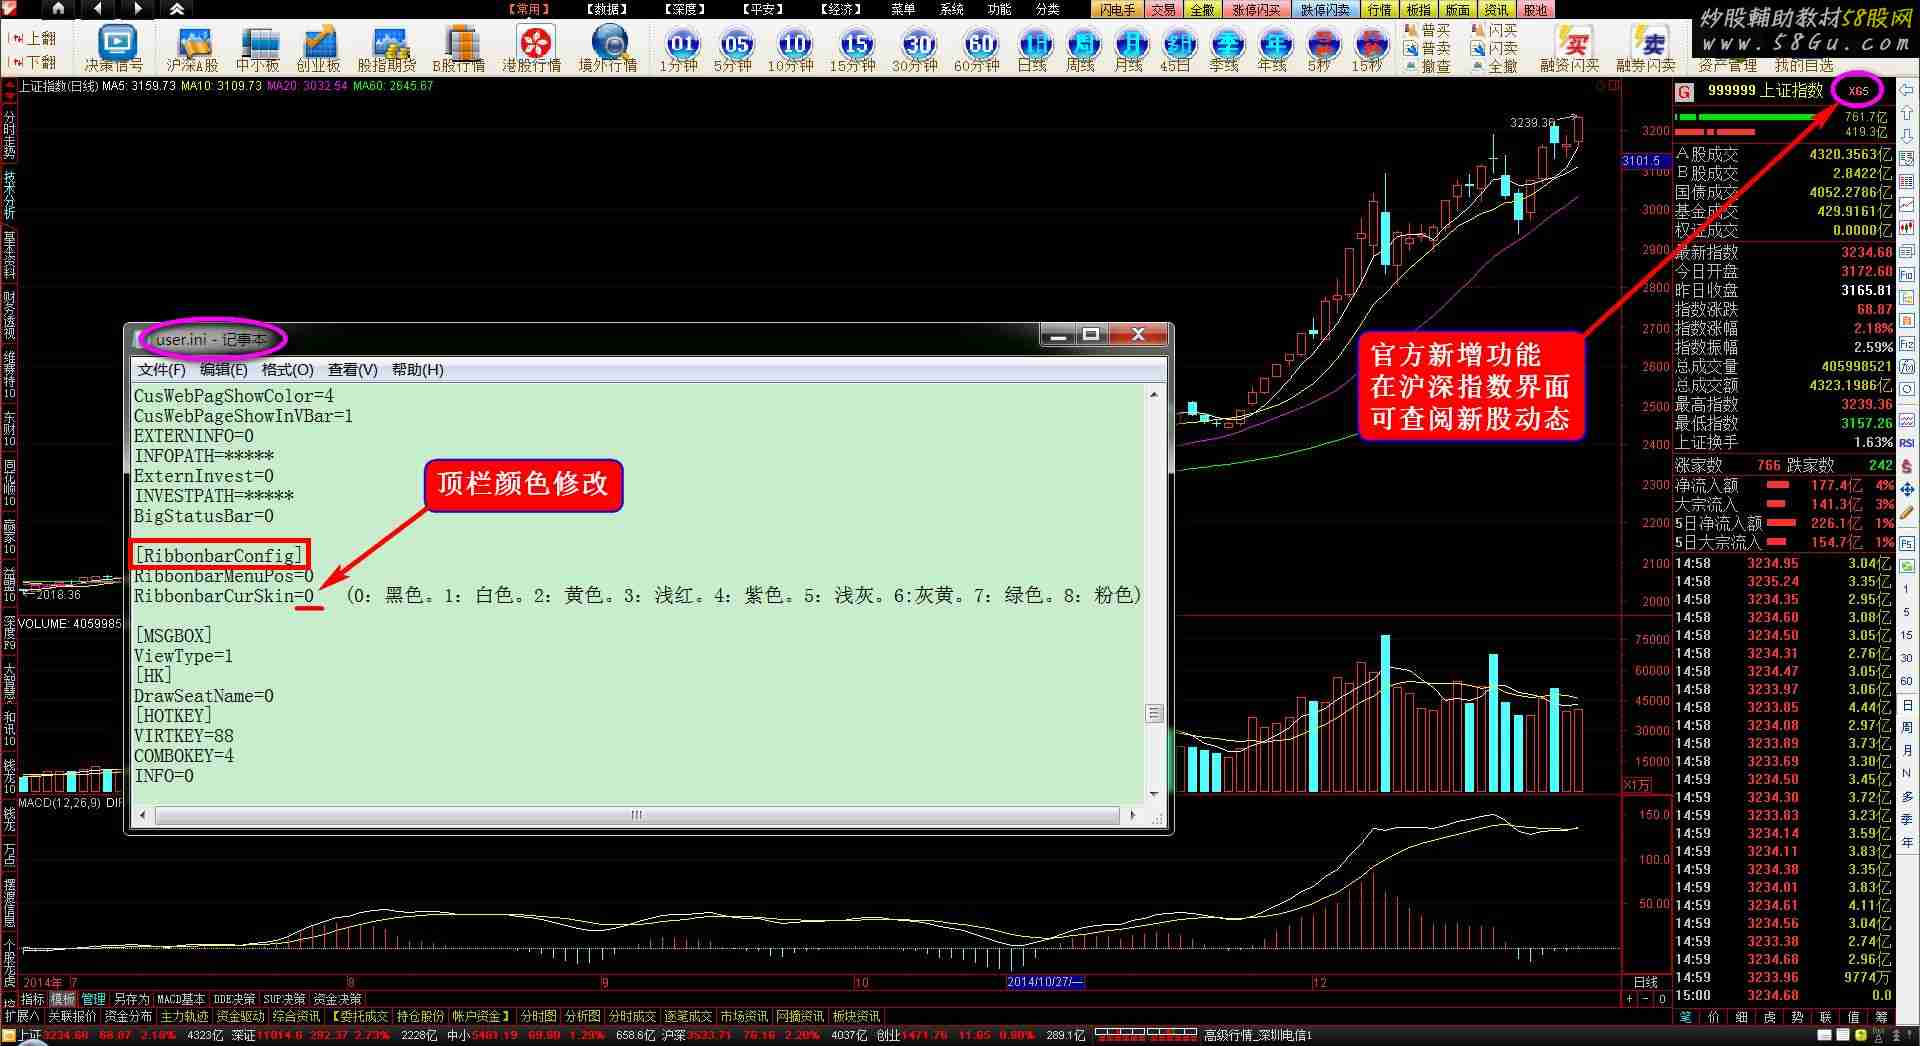
Task: Open the 功能 menu
Action: coord(999,9)
